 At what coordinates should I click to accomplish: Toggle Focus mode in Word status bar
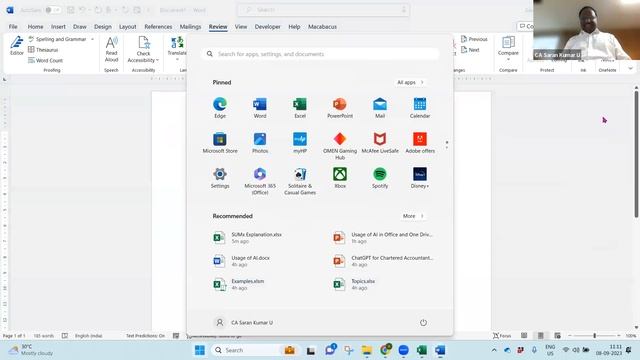point(502,336)
